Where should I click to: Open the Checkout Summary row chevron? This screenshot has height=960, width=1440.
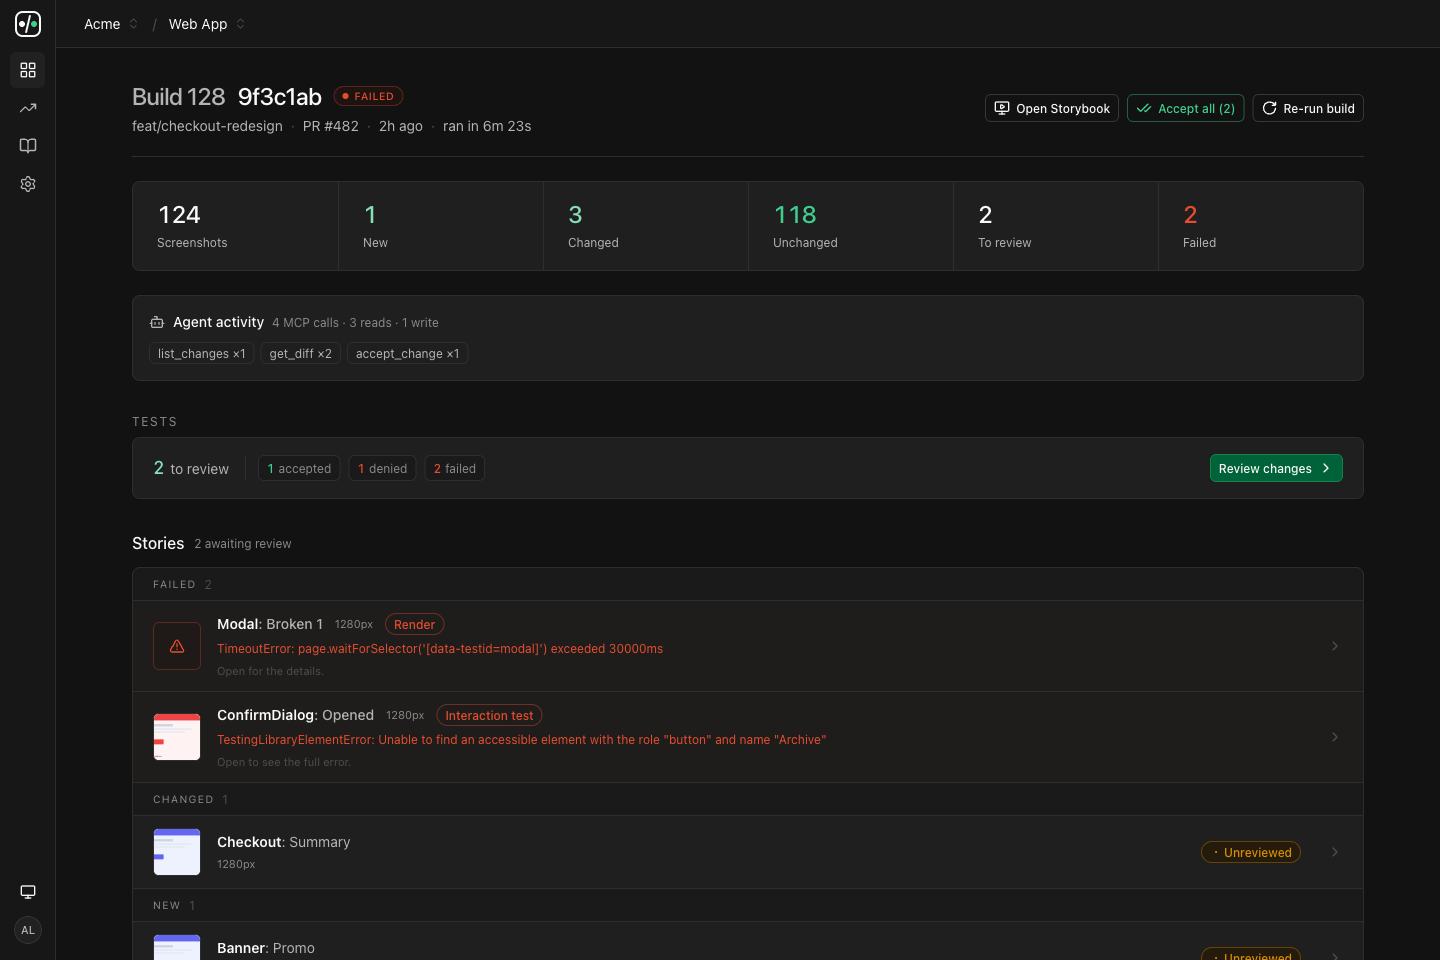1335,852
